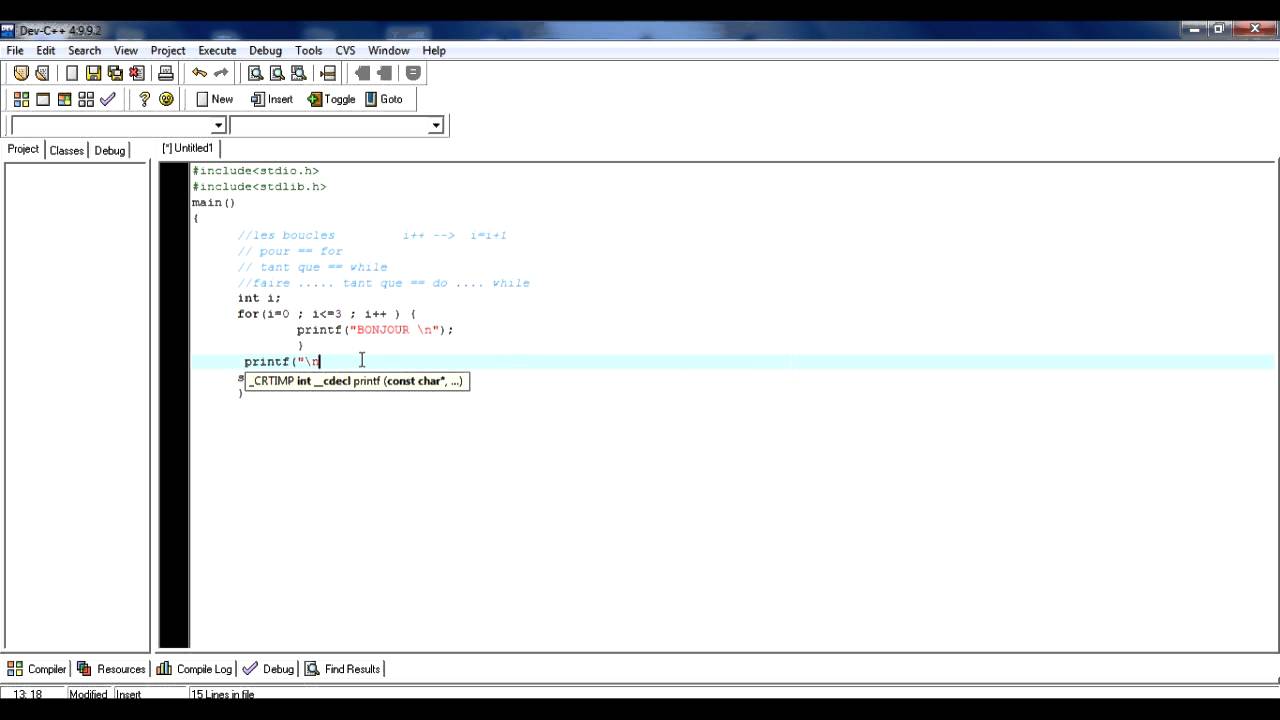This screenshot has width=1280, height=720.
Task: Open the Execute menu
Action: [217, 50]
